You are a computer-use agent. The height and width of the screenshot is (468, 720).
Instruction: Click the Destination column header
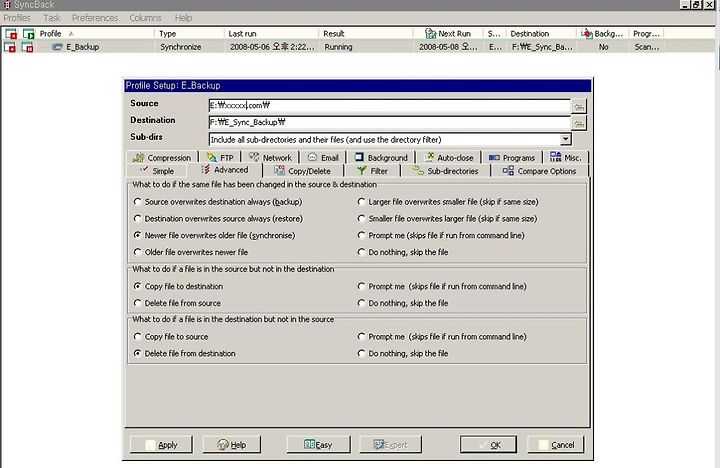541,34
